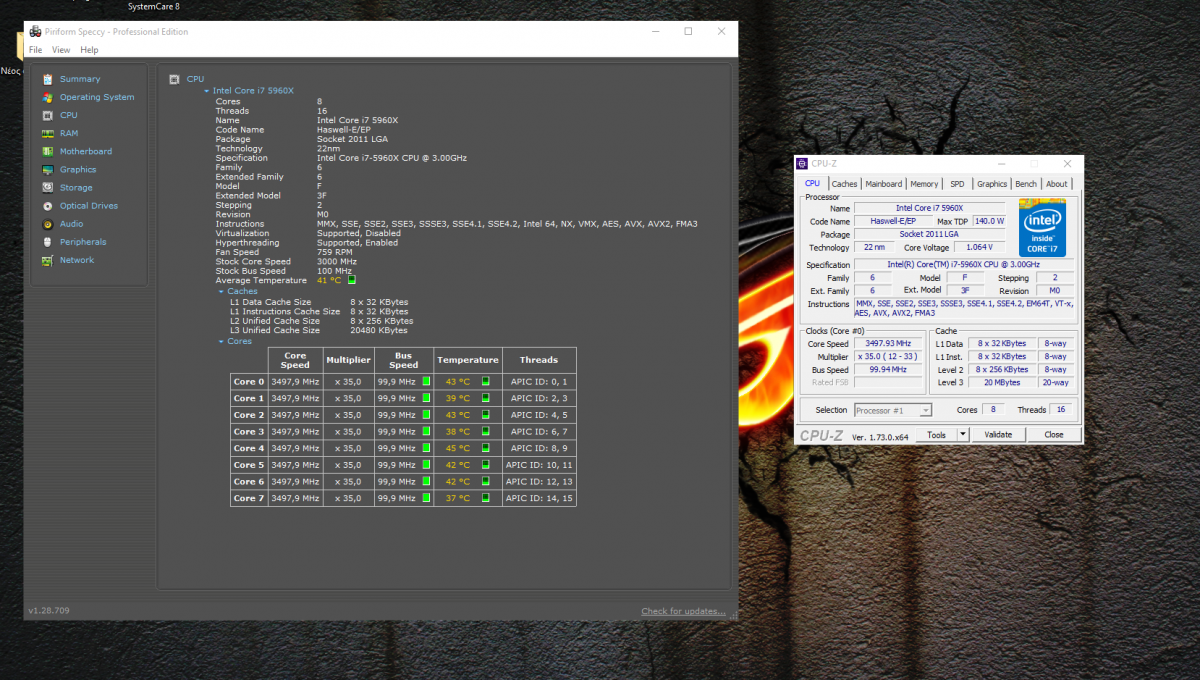
Task: Click Core 4 temperature indicator icon
Action: pos(486,448)
